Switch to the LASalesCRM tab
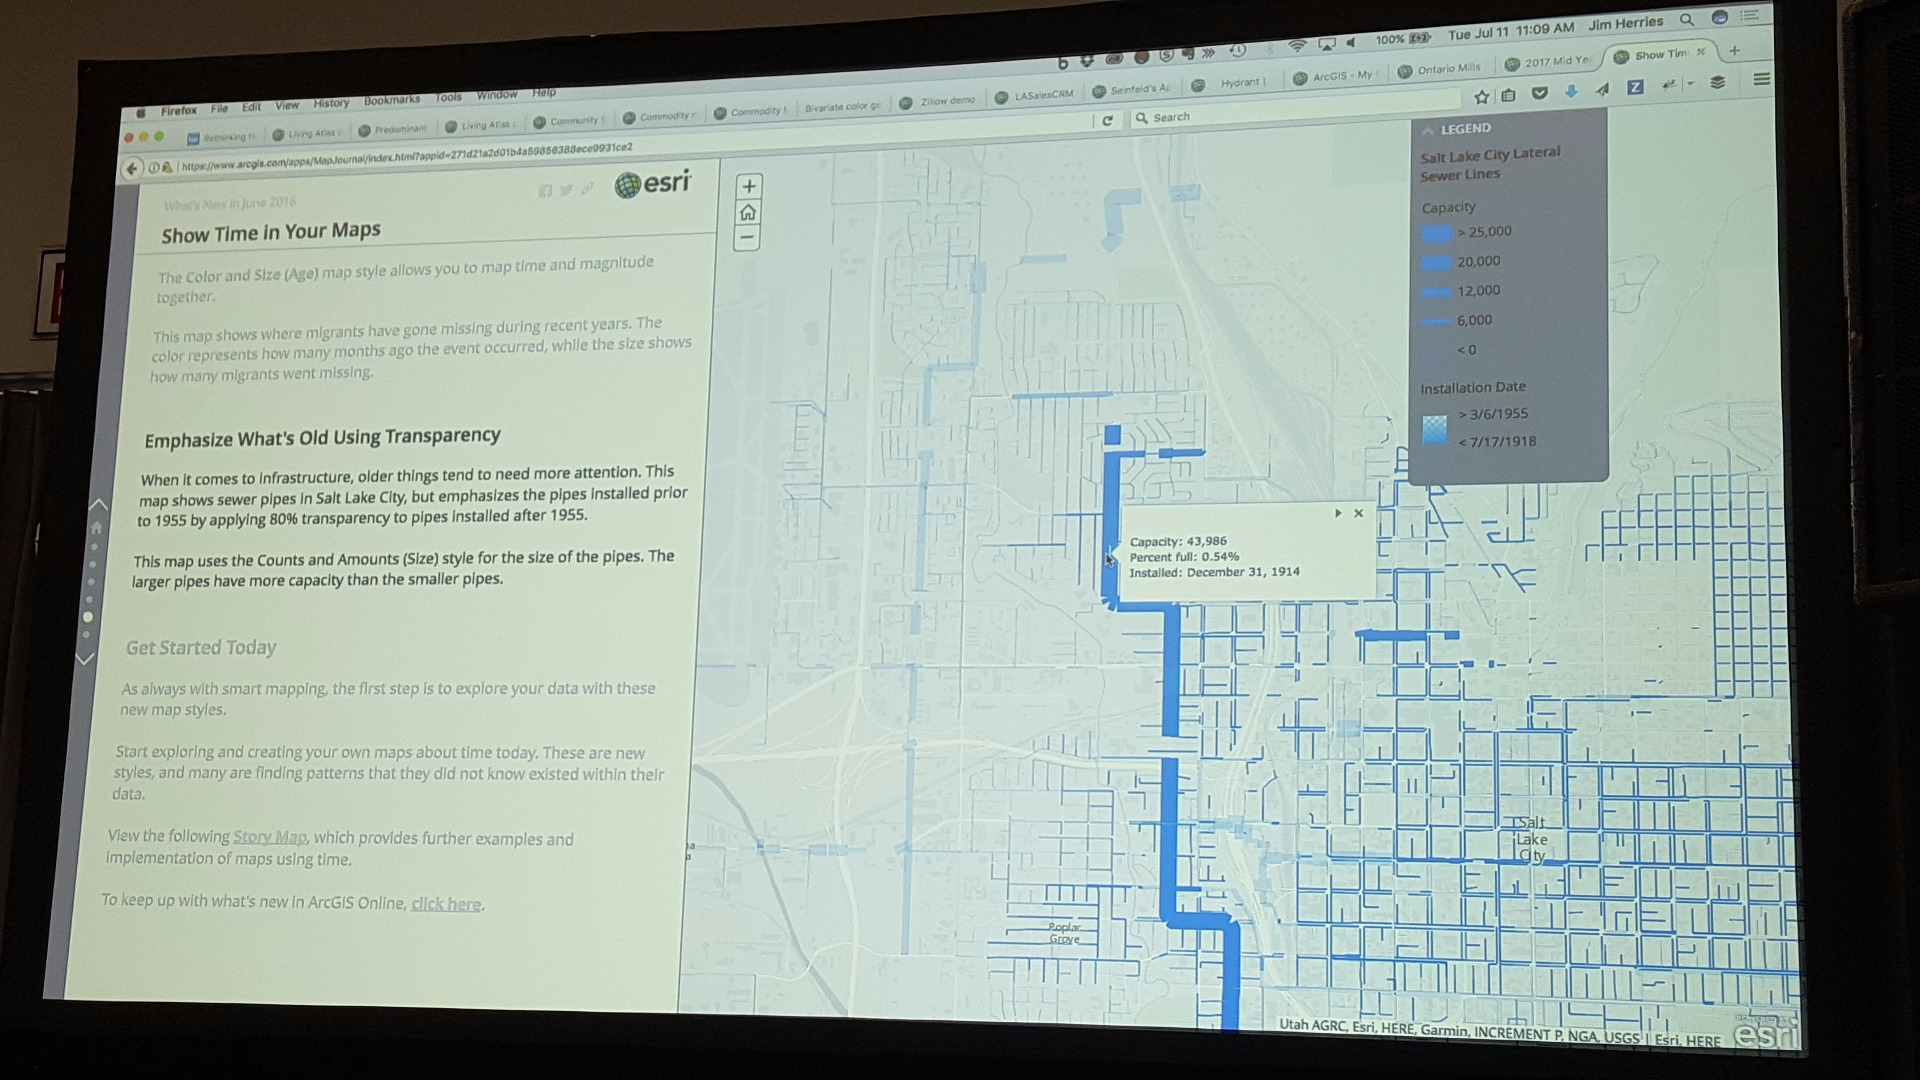Image resolution: width=1920 pixels, height=1080 pixels. point(1036,96)
